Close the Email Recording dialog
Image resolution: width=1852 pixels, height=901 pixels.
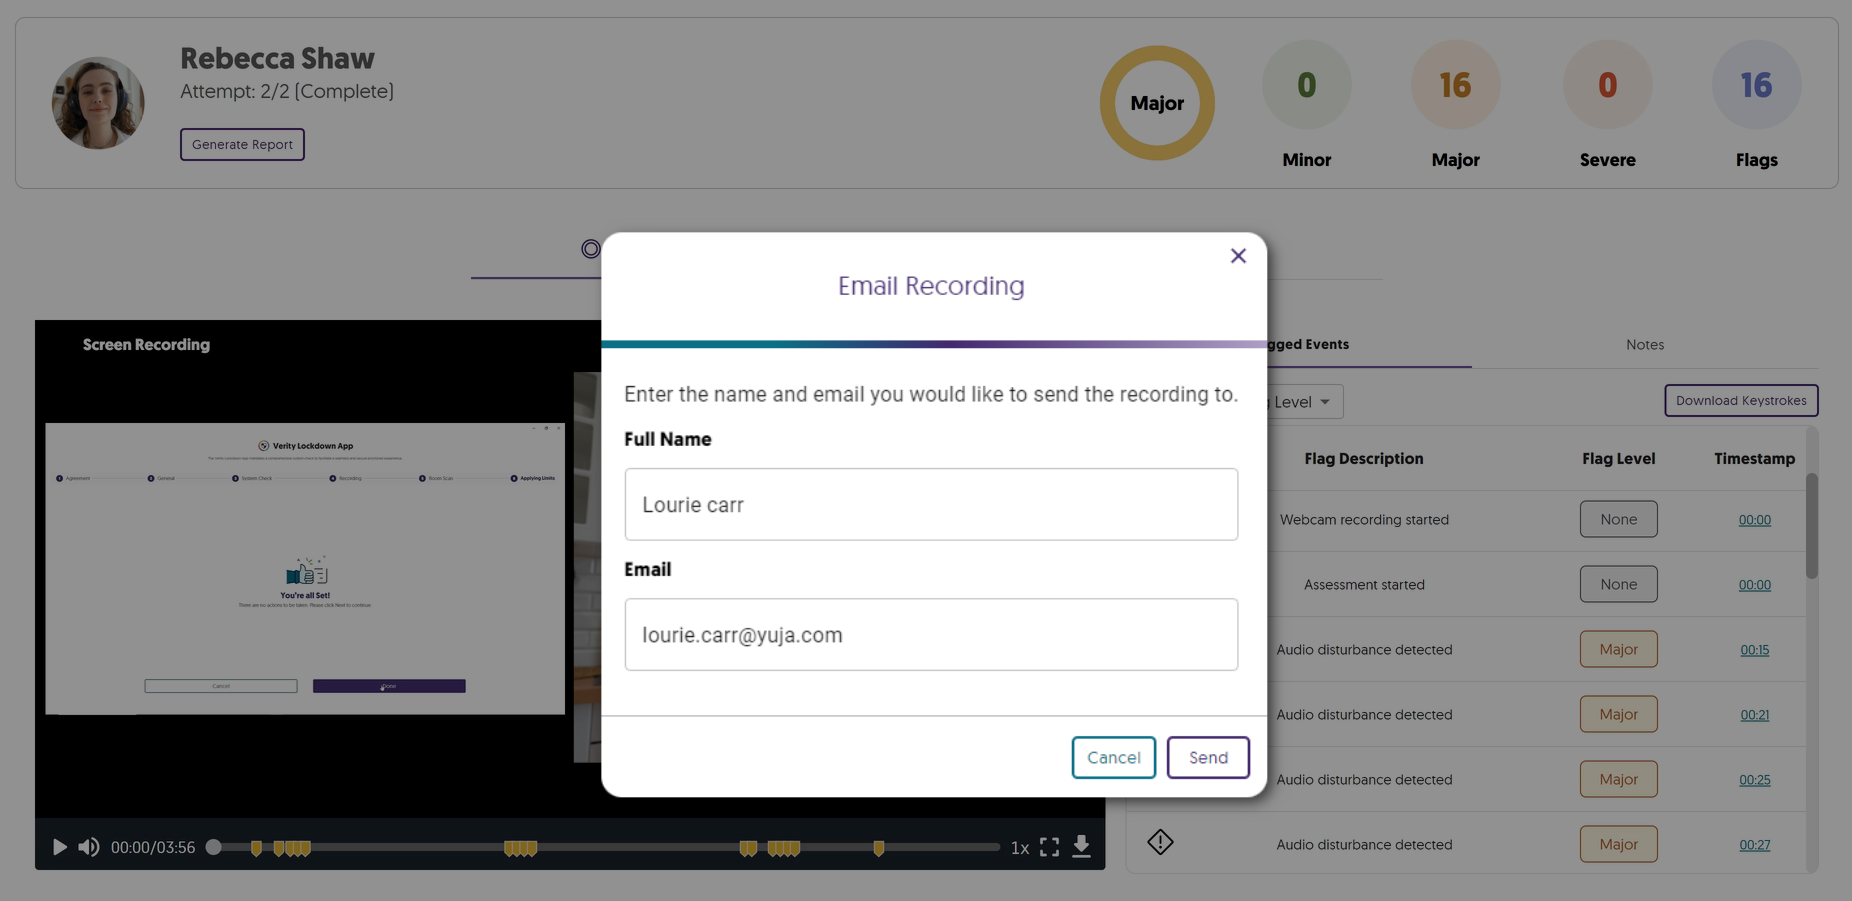[x=1238, y=256]
